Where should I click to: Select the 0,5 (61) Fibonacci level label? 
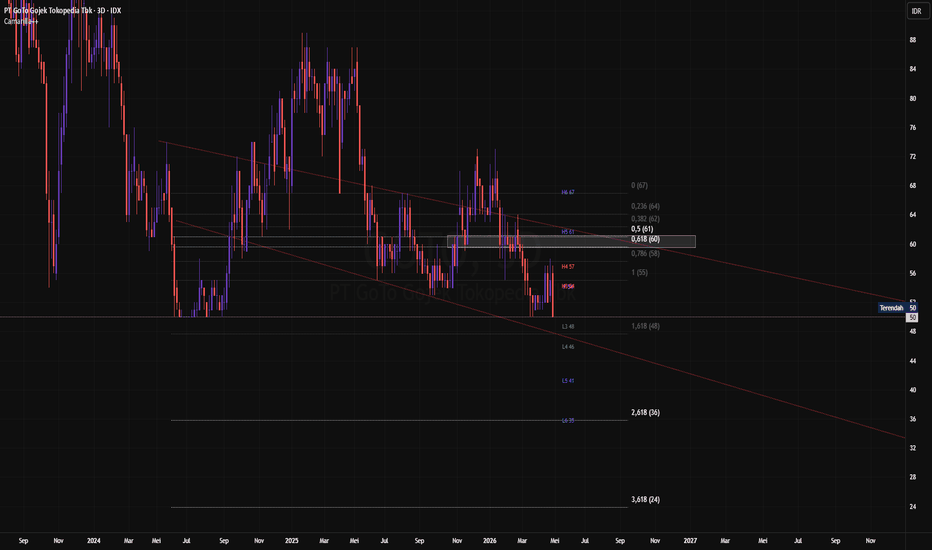click(642, 229)
